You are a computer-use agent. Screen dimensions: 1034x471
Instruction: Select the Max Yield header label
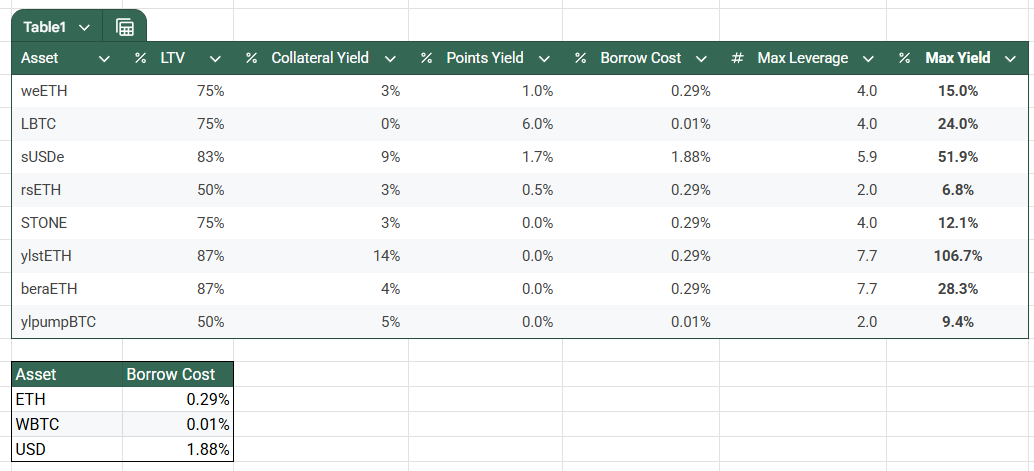[958, 58]
